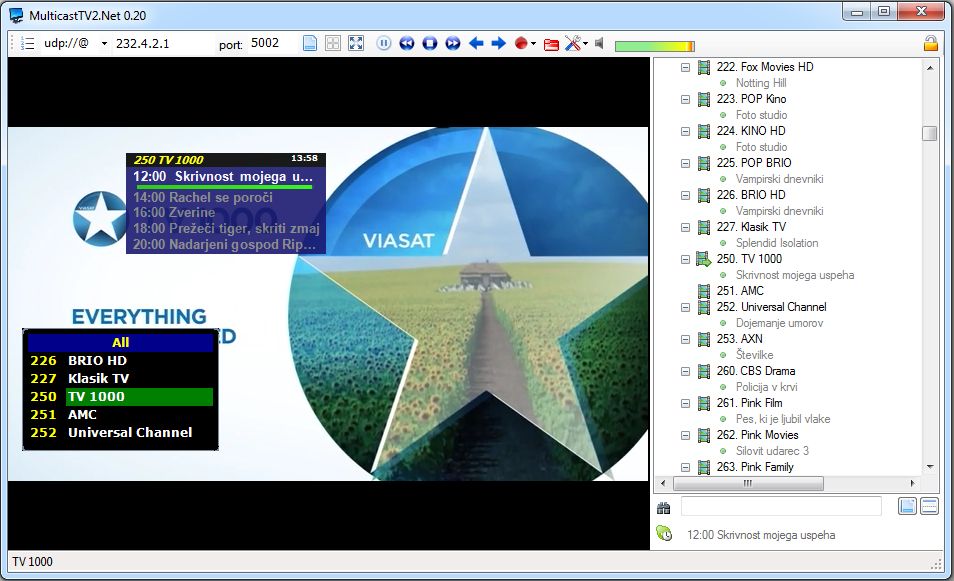
Task: Select channel 251. AMC in tree
Action: (740, 291)
